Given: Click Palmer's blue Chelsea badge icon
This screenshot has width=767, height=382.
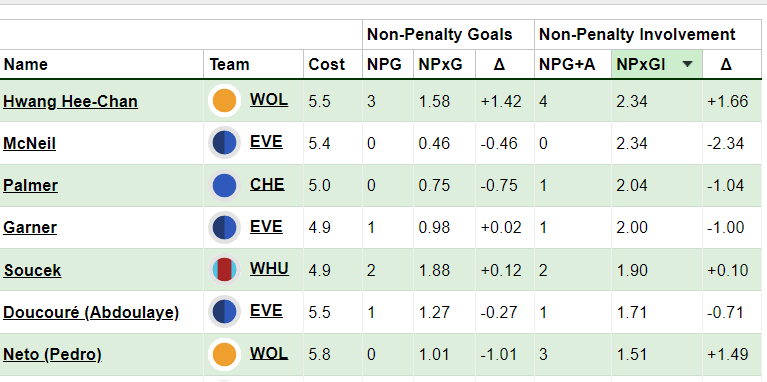Looking at the screenshot, I should [x=225, y=185].
